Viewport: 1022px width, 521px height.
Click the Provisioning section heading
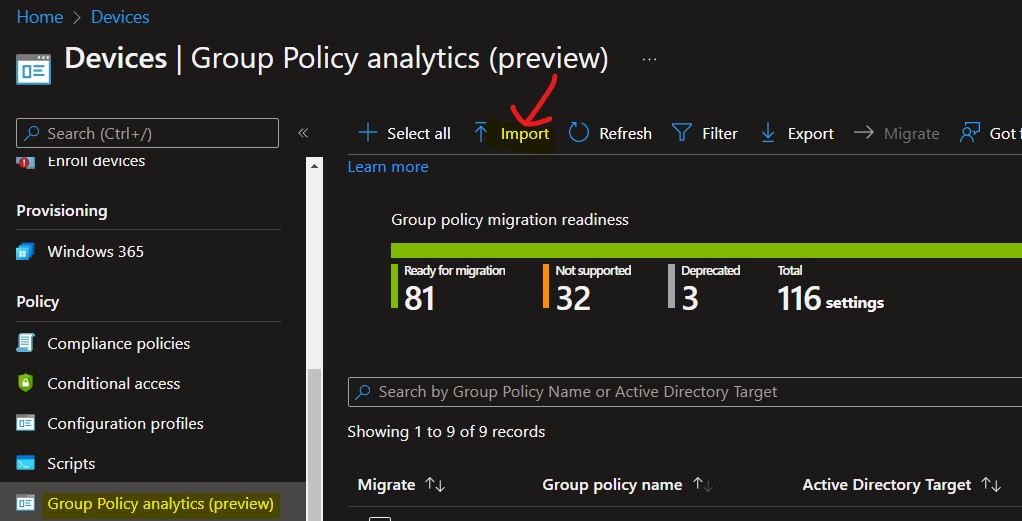pos(62,211)
